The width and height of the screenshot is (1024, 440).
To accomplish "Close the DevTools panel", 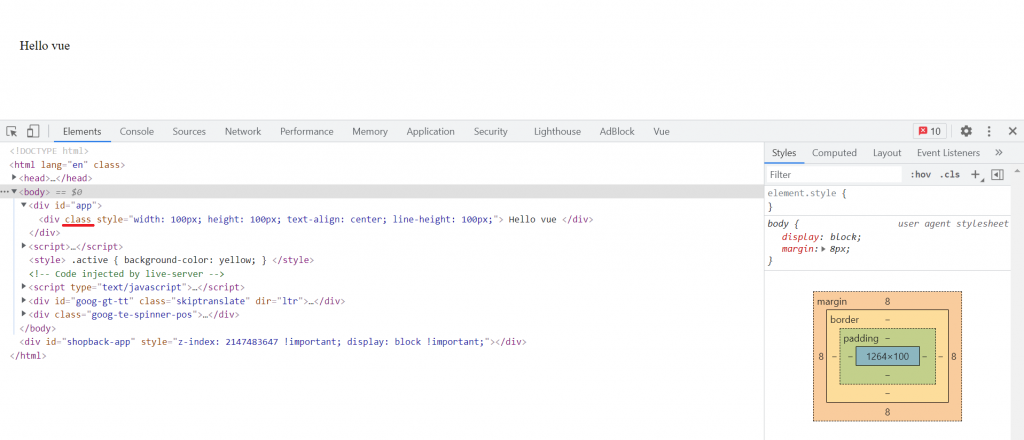I will point(1012,131).
